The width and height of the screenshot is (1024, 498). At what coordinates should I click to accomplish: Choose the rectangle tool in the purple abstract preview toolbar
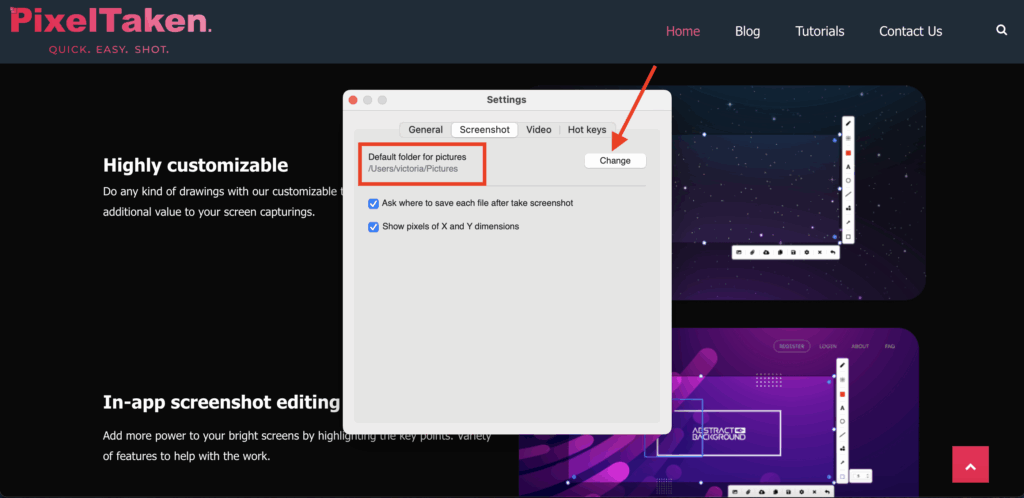tap(842, 476)
